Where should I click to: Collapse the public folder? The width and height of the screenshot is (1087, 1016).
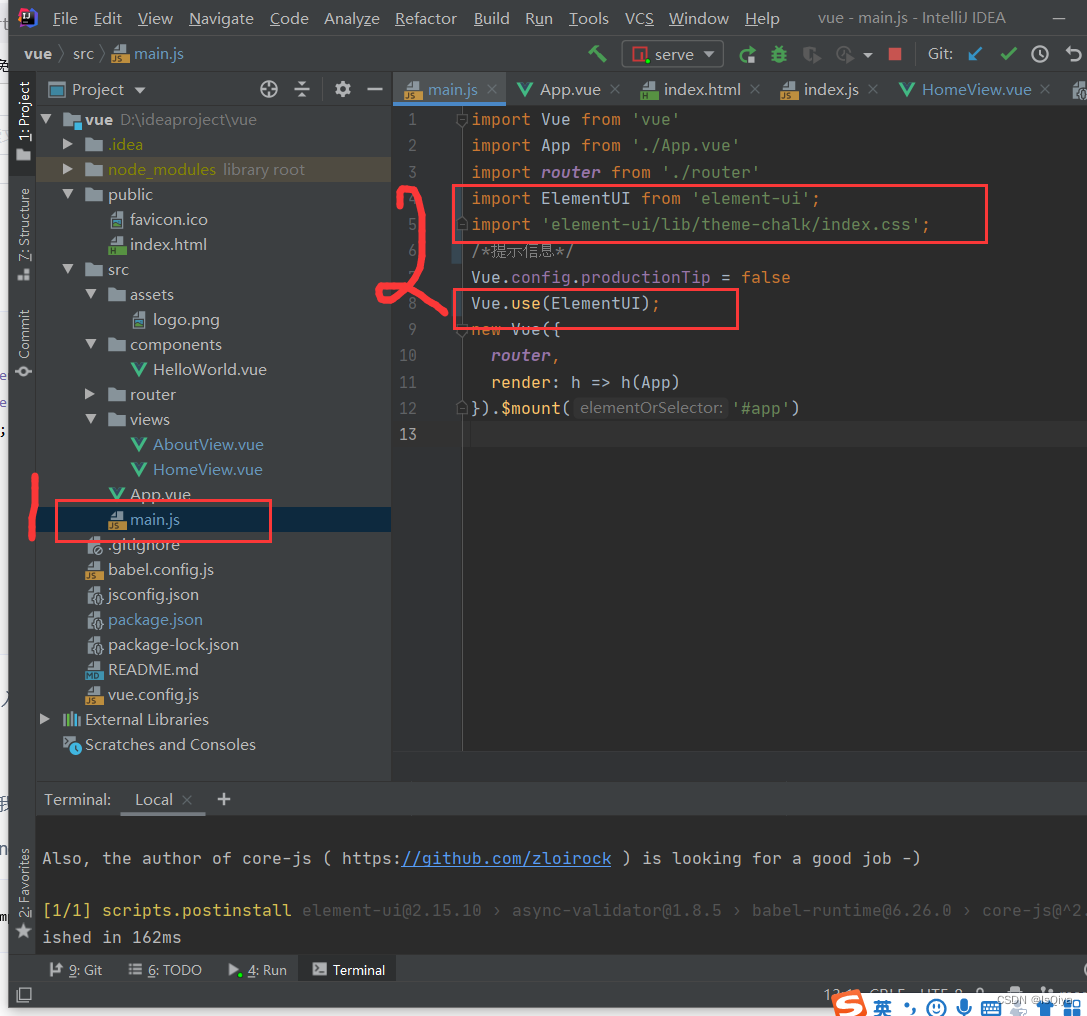(x=68, y=194)
